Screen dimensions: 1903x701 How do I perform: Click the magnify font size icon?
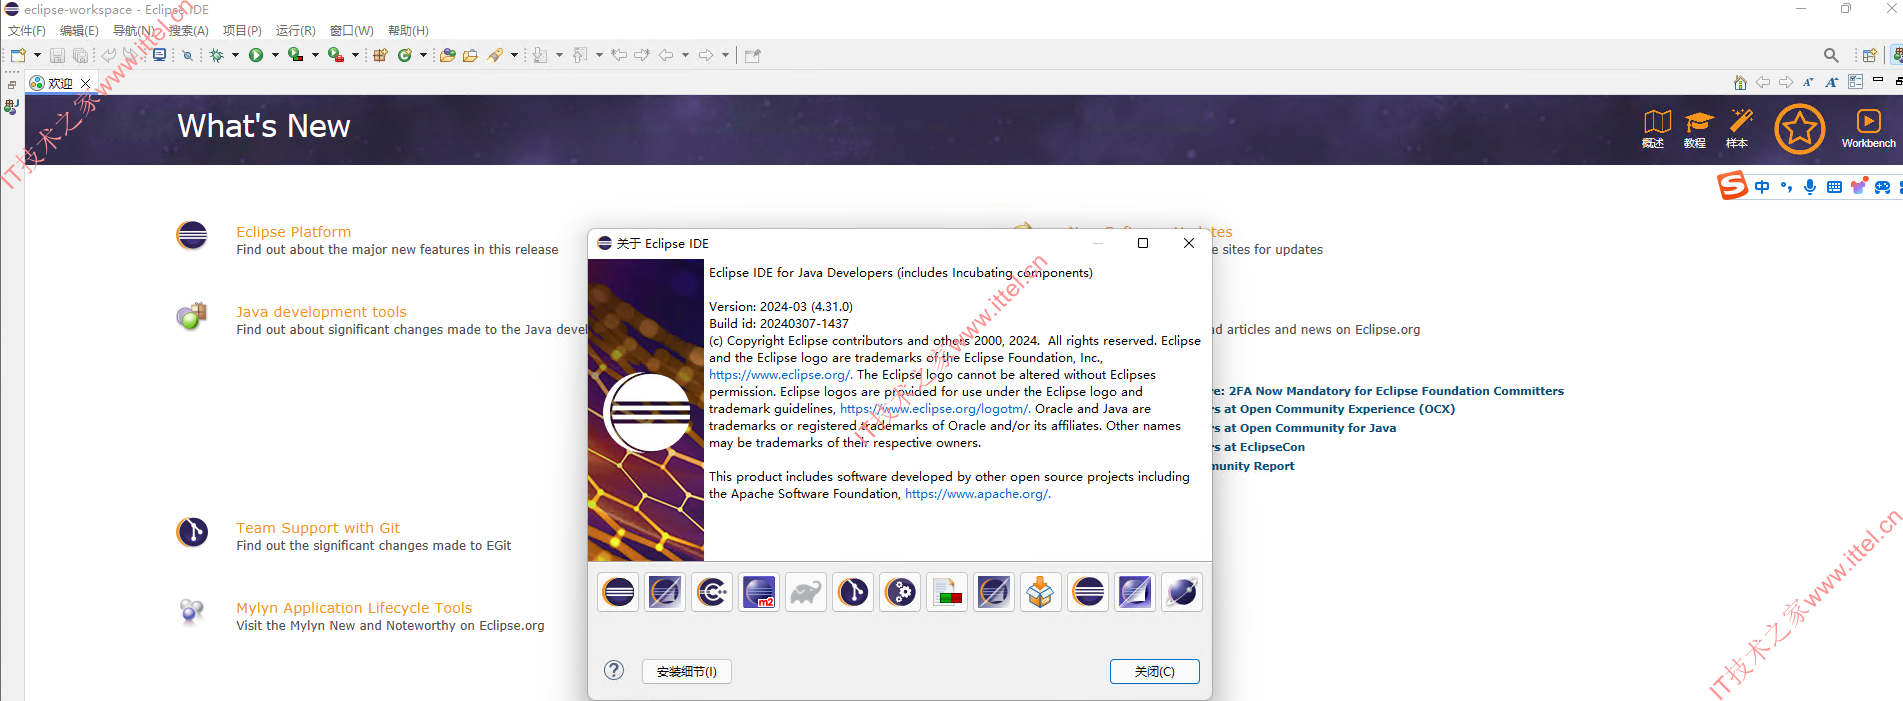pyautogui.click(x=1831, y=82)
